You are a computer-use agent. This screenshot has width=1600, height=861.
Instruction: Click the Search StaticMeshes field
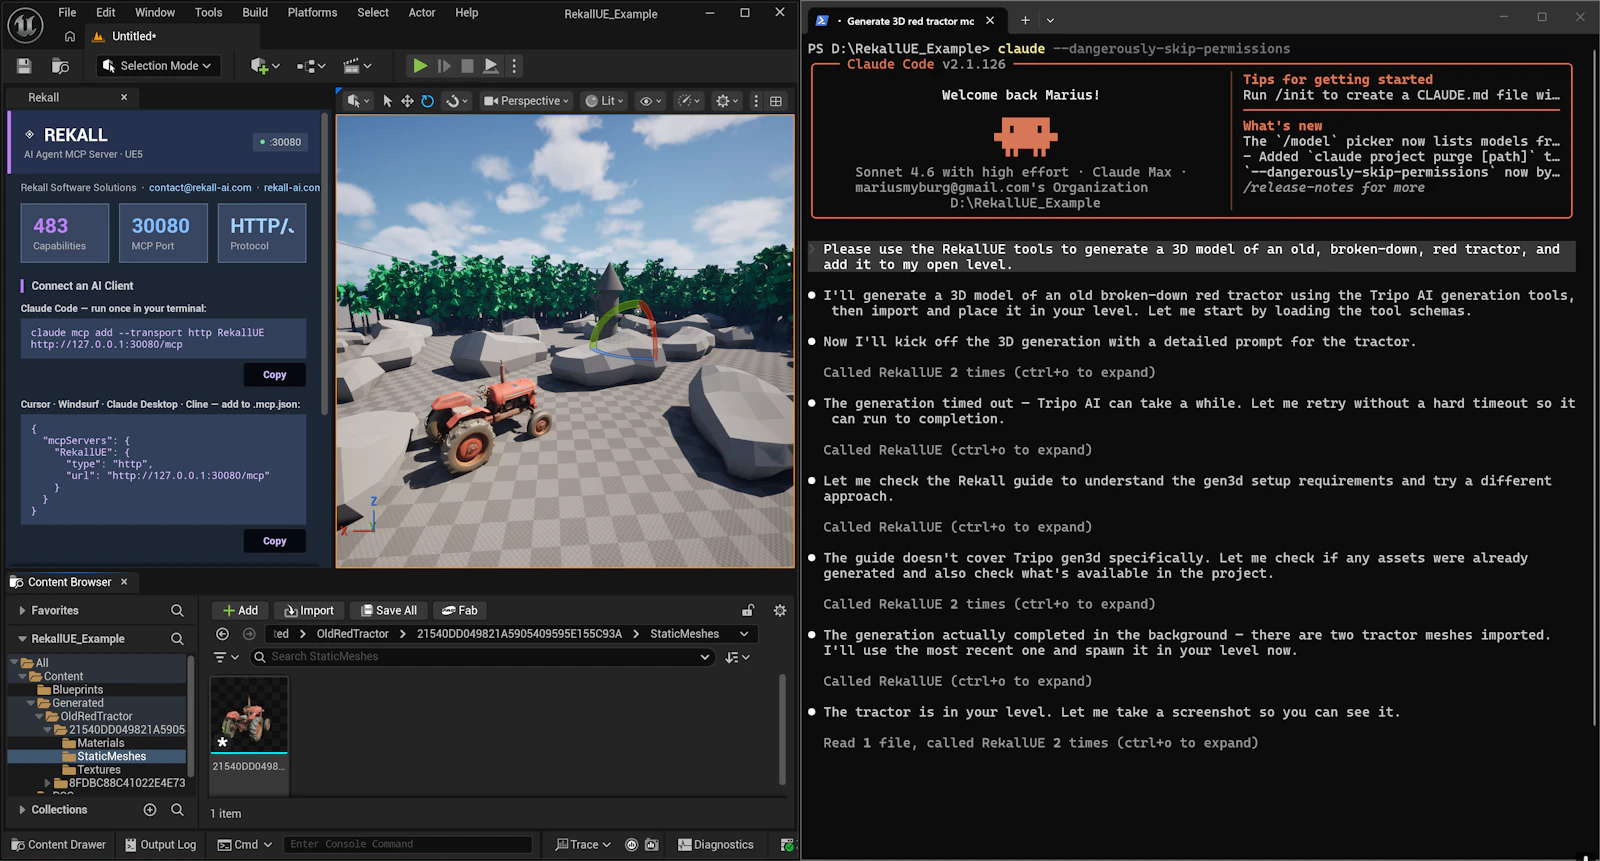click(x=481, y=657)
